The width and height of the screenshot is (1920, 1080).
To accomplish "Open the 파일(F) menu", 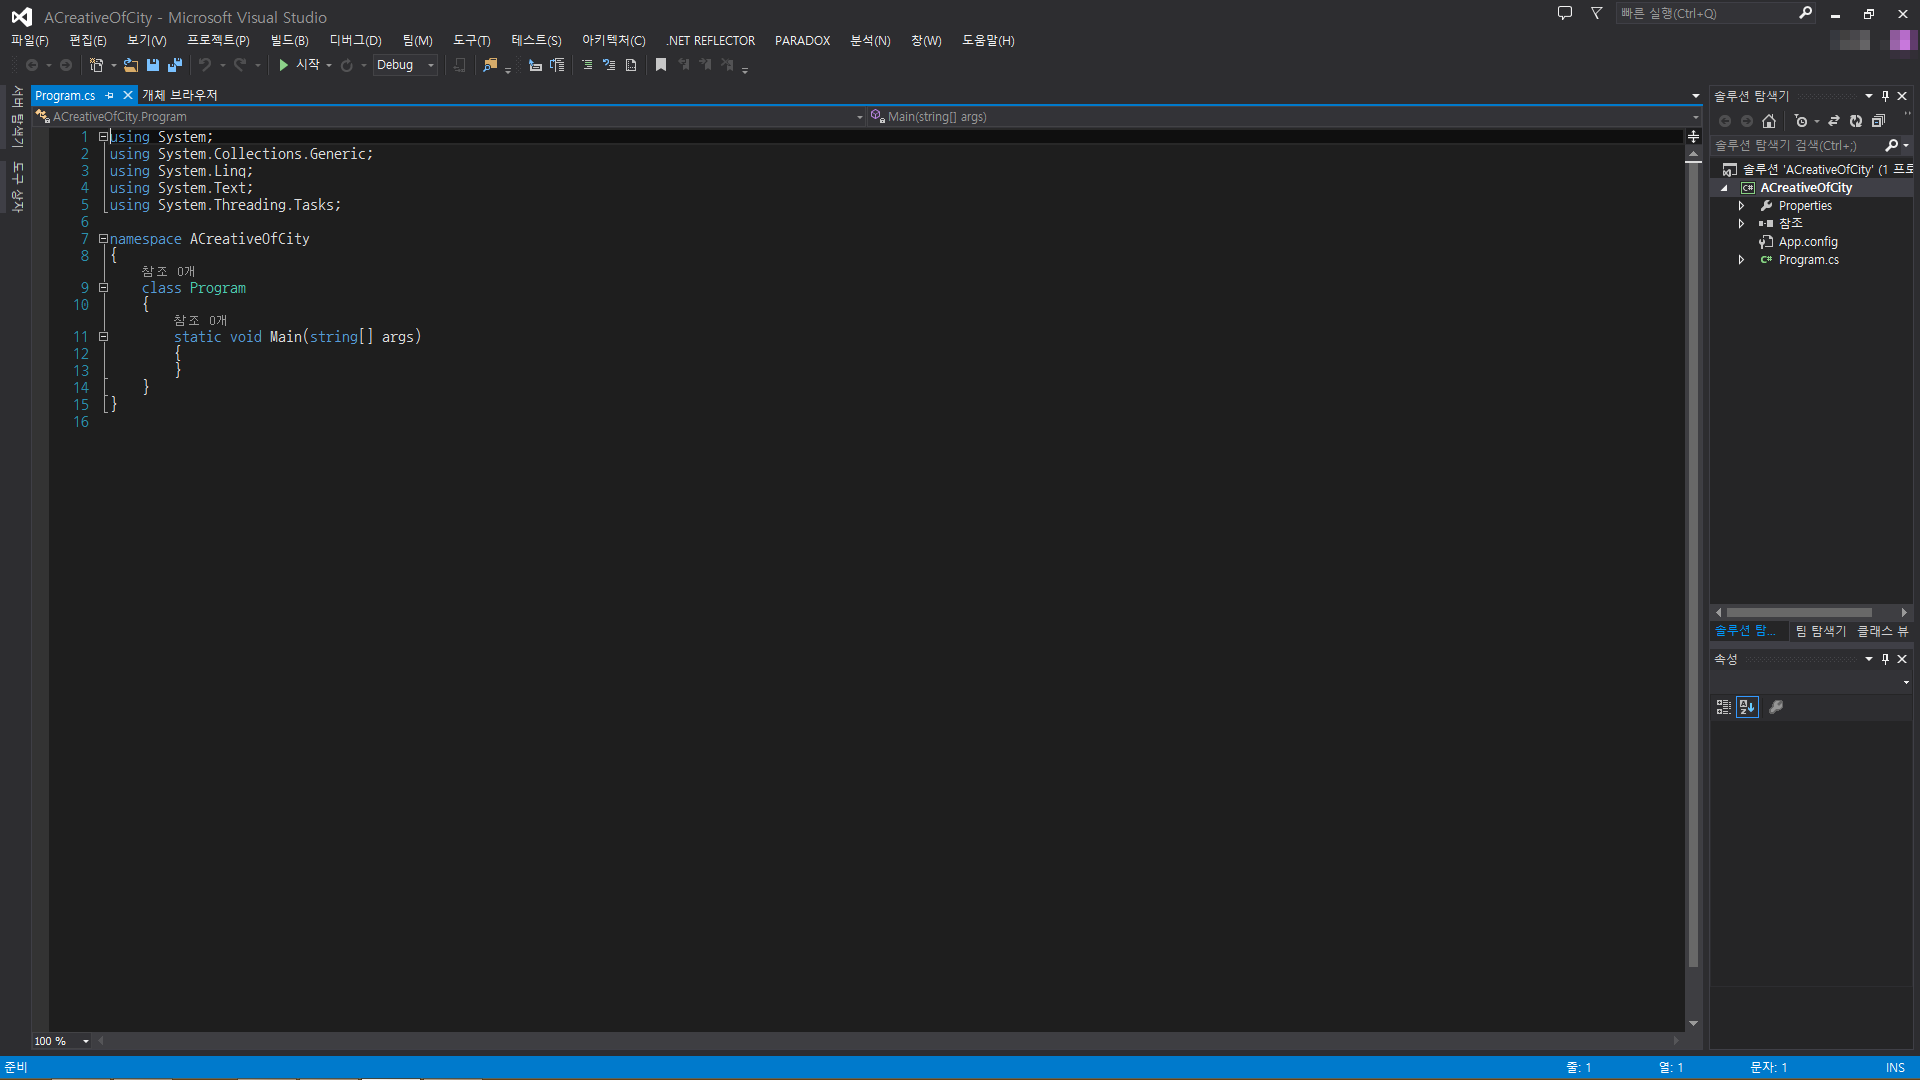I will point(30,41).
